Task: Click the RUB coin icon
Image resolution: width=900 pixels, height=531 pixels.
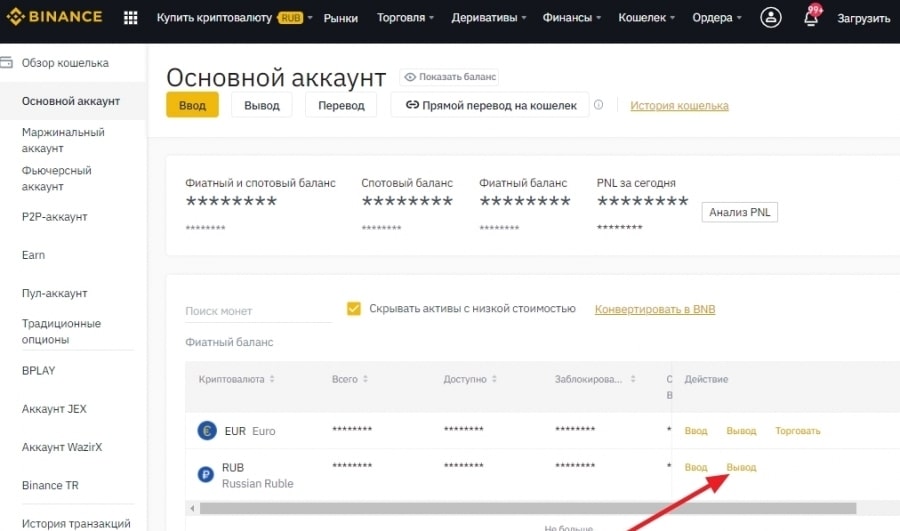Action: (205, 475)
